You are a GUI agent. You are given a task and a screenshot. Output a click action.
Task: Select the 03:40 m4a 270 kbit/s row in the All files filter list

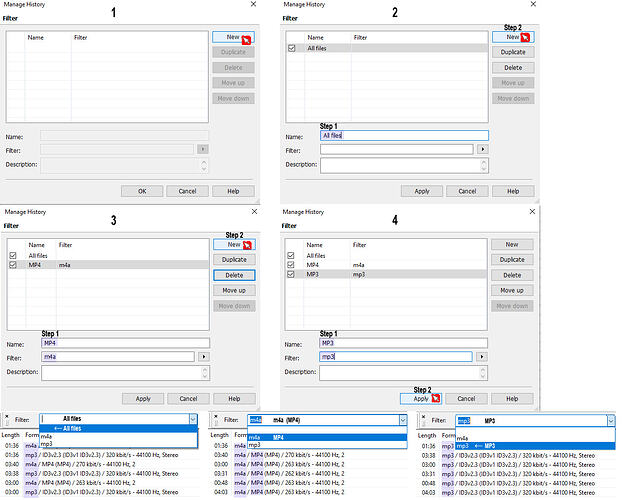(x=71, y=464)
